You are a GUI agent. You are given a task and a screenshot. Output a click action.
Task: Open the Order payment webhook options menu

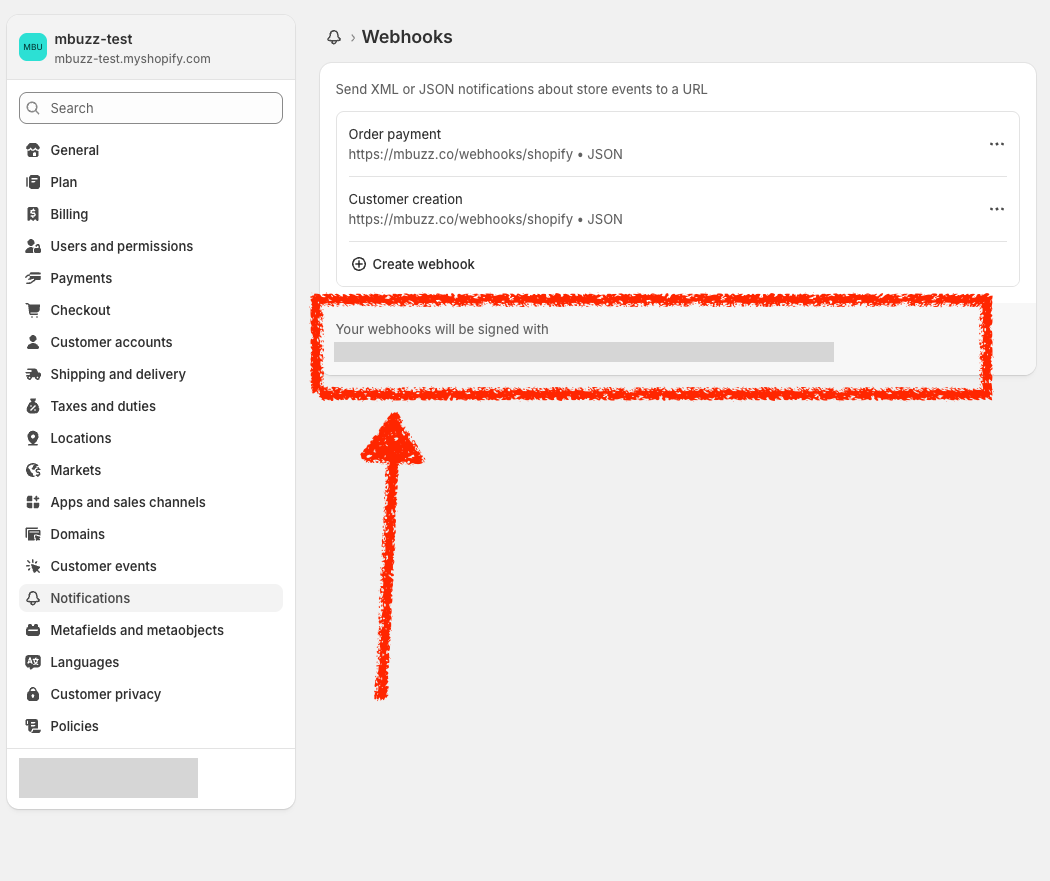(x=996, y=144)
